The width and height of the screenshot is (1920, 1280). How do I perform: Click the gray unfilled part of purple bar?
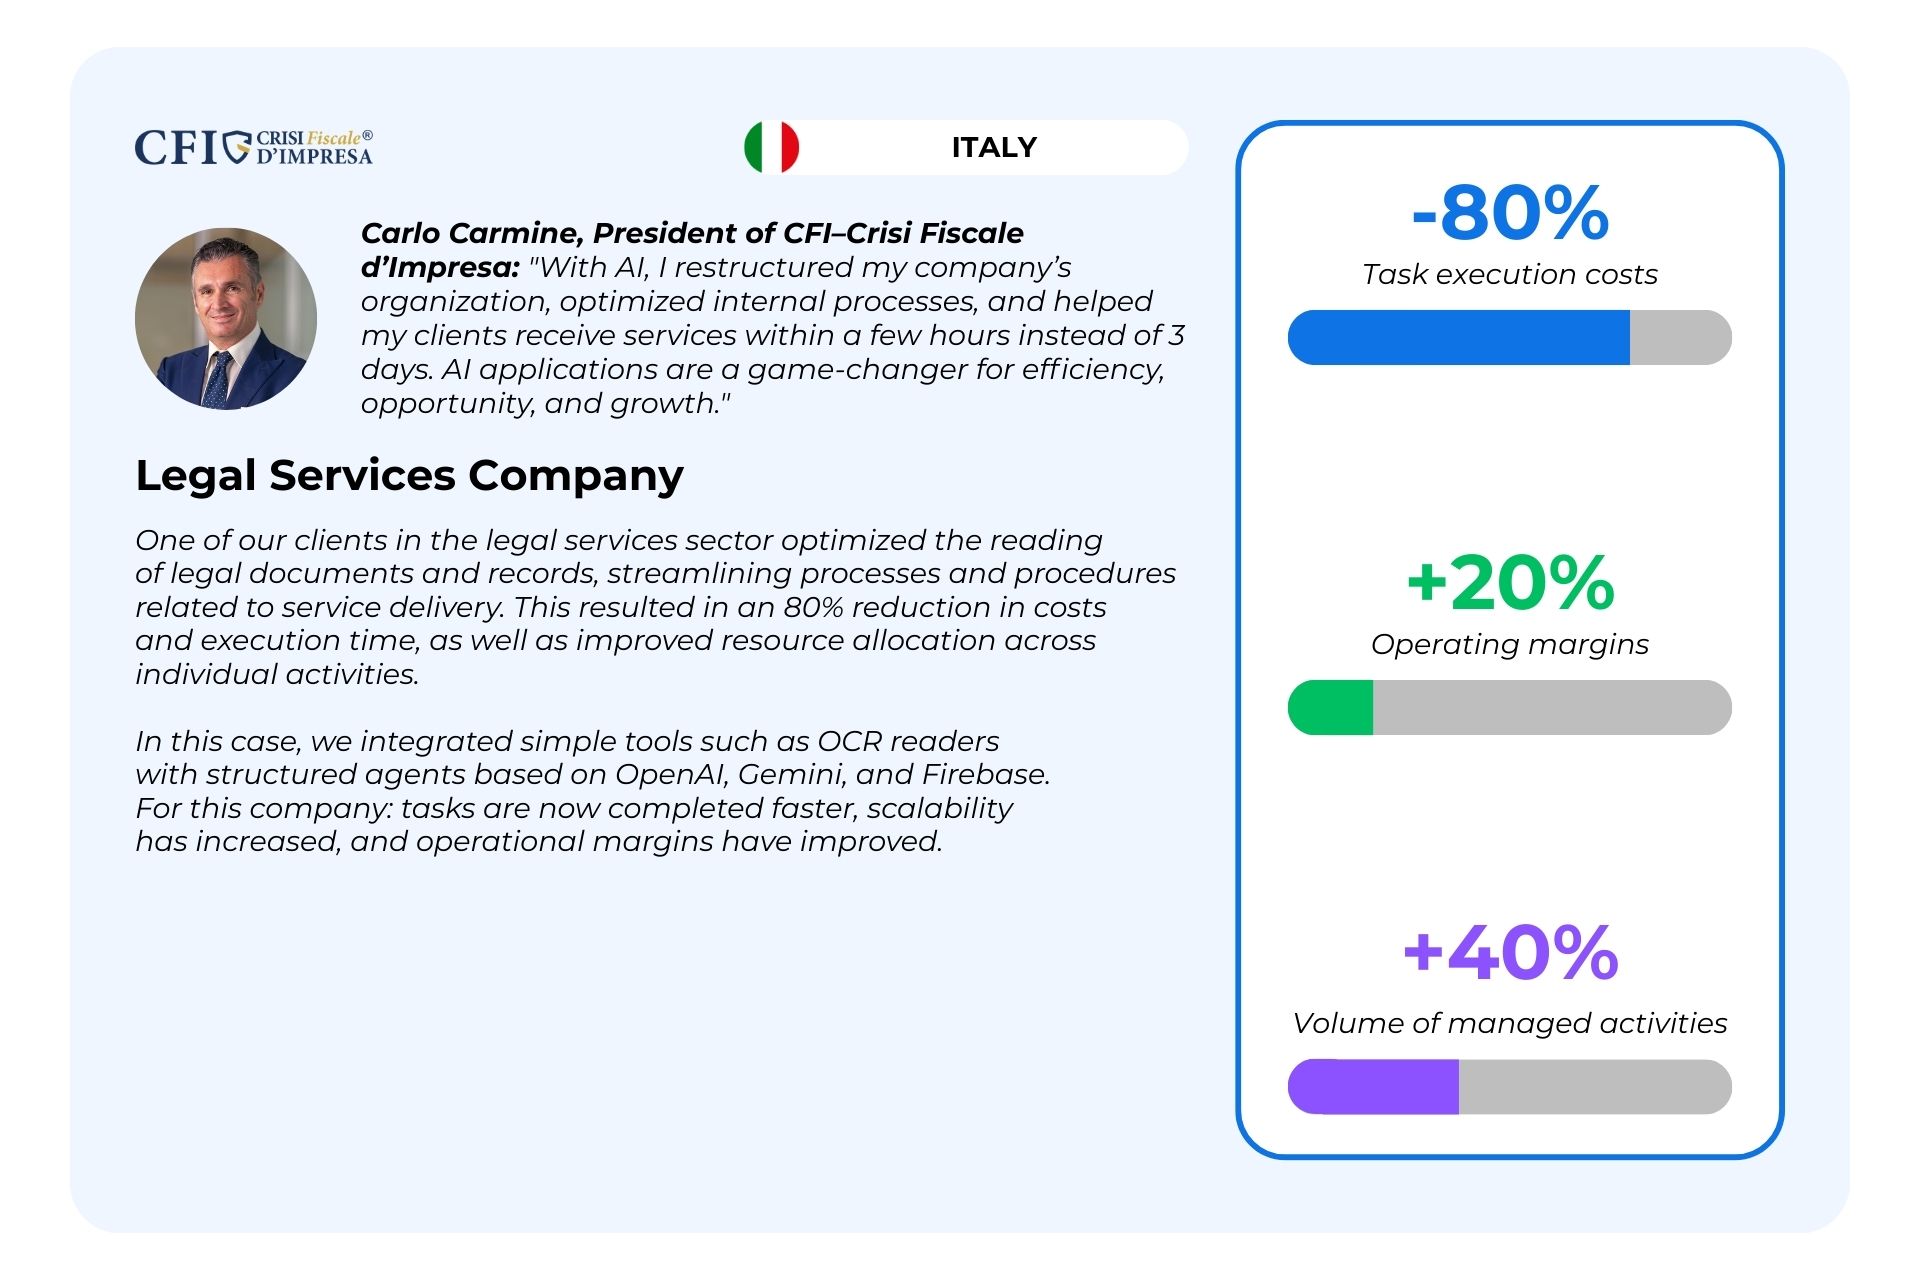pos(1595,1086)
